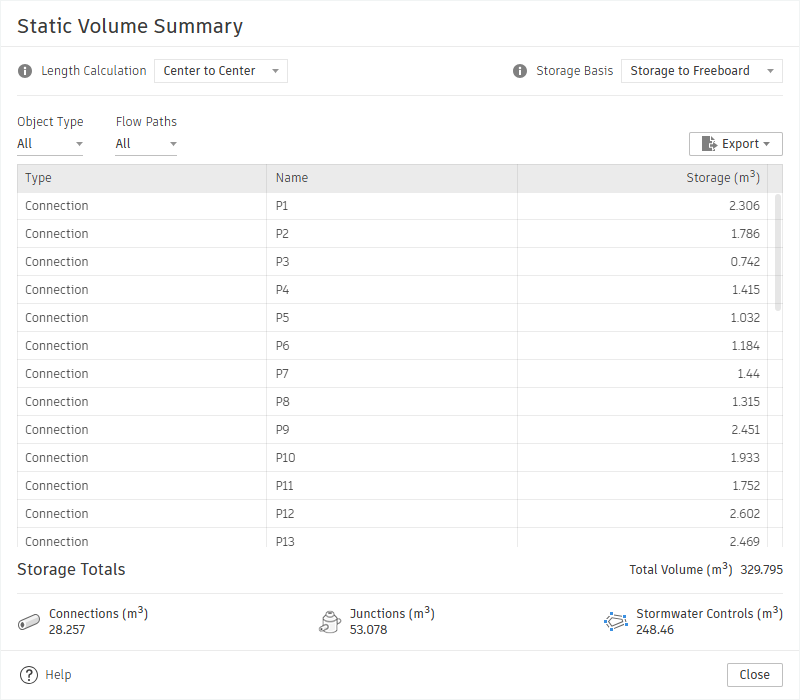Click the Junctions manhole icon
This screenshot has height=700, width=800.
click(330, 621)
